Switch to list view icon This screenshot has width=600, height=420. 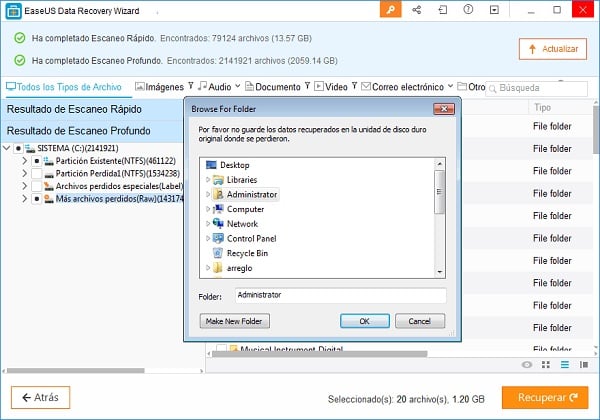[x=565, y=365]
